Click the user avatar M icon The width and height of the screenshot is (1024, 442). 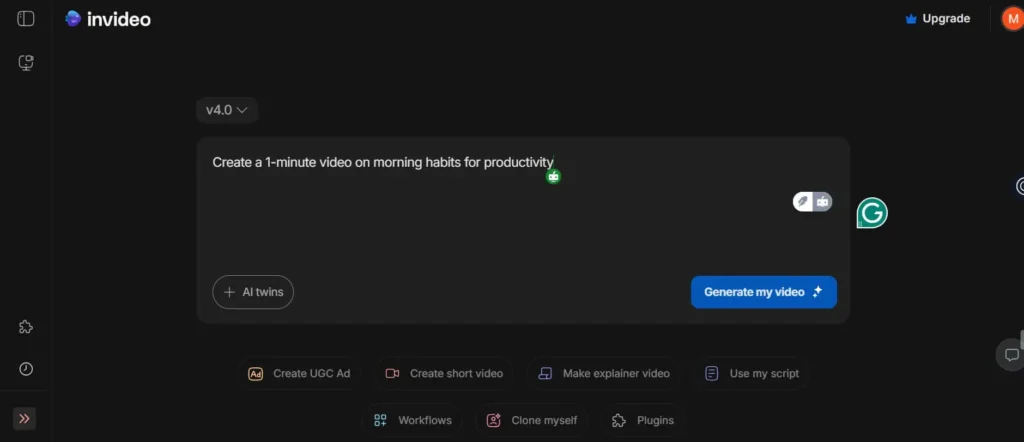[x=1012, y=19]
